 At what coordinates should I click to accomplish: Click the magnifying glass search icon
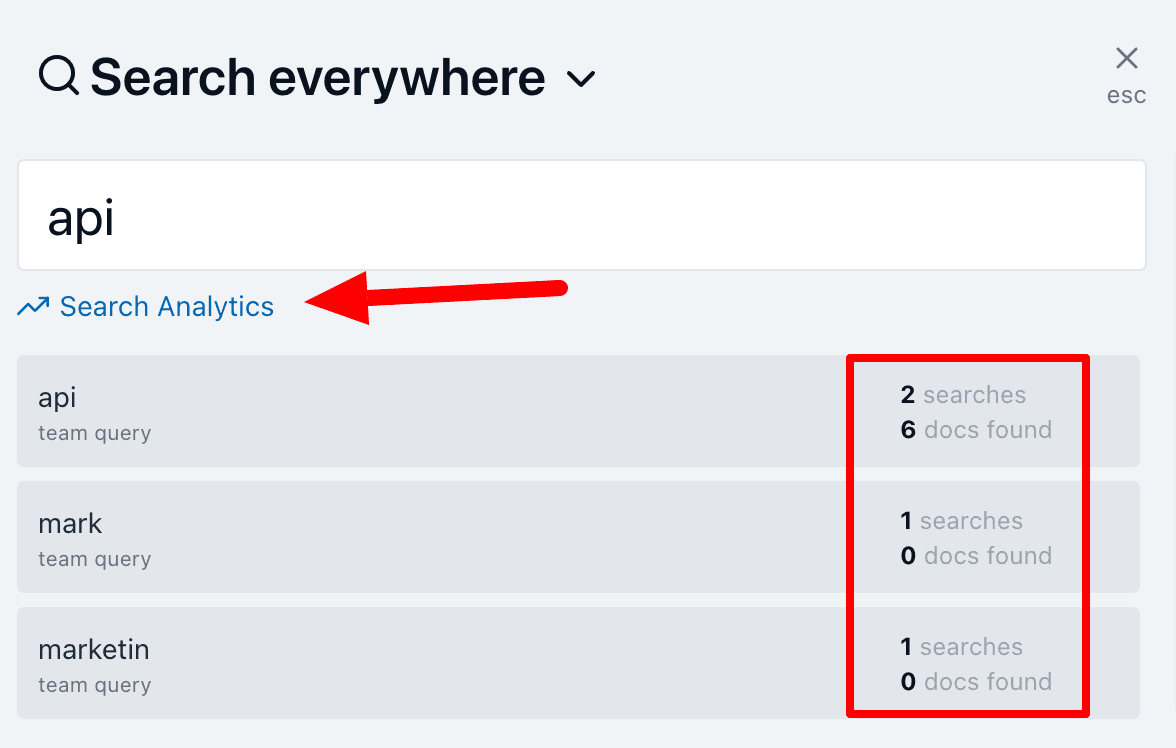click(59, 76)
